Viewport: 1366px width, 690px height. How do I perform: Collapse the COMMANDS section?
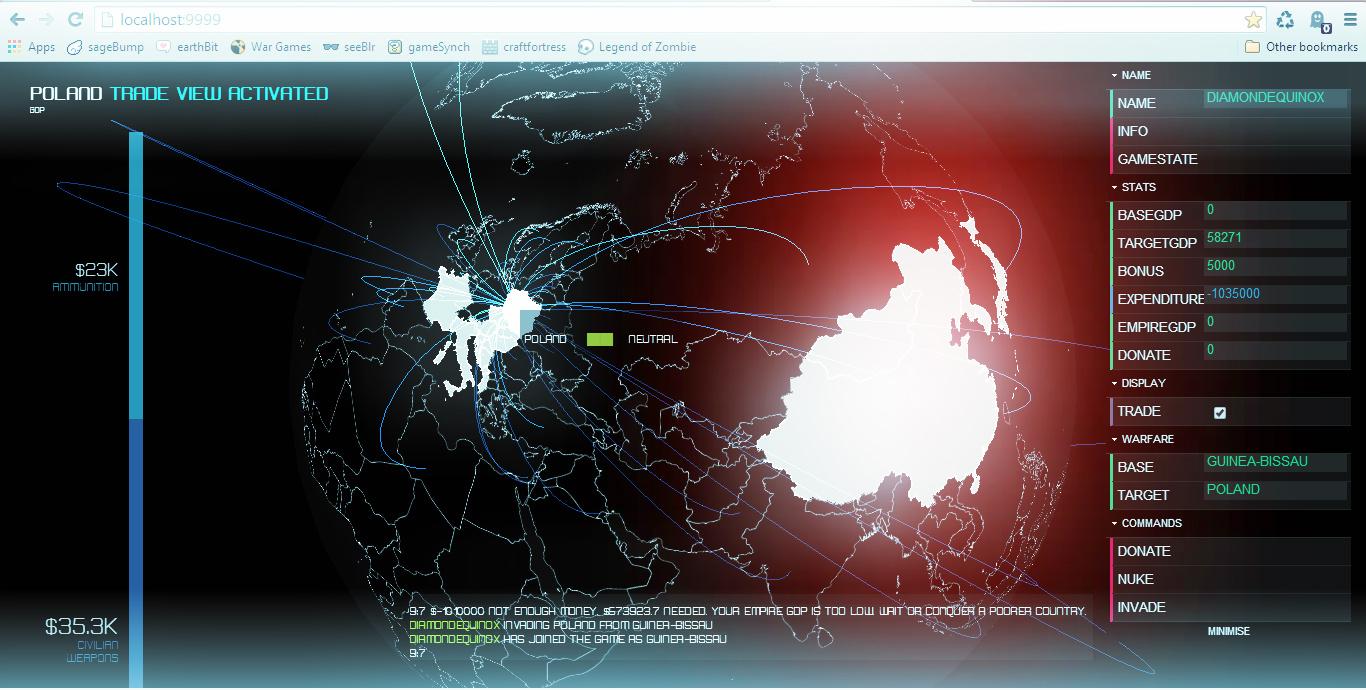pyautogui.click(x=1147, y=523)
